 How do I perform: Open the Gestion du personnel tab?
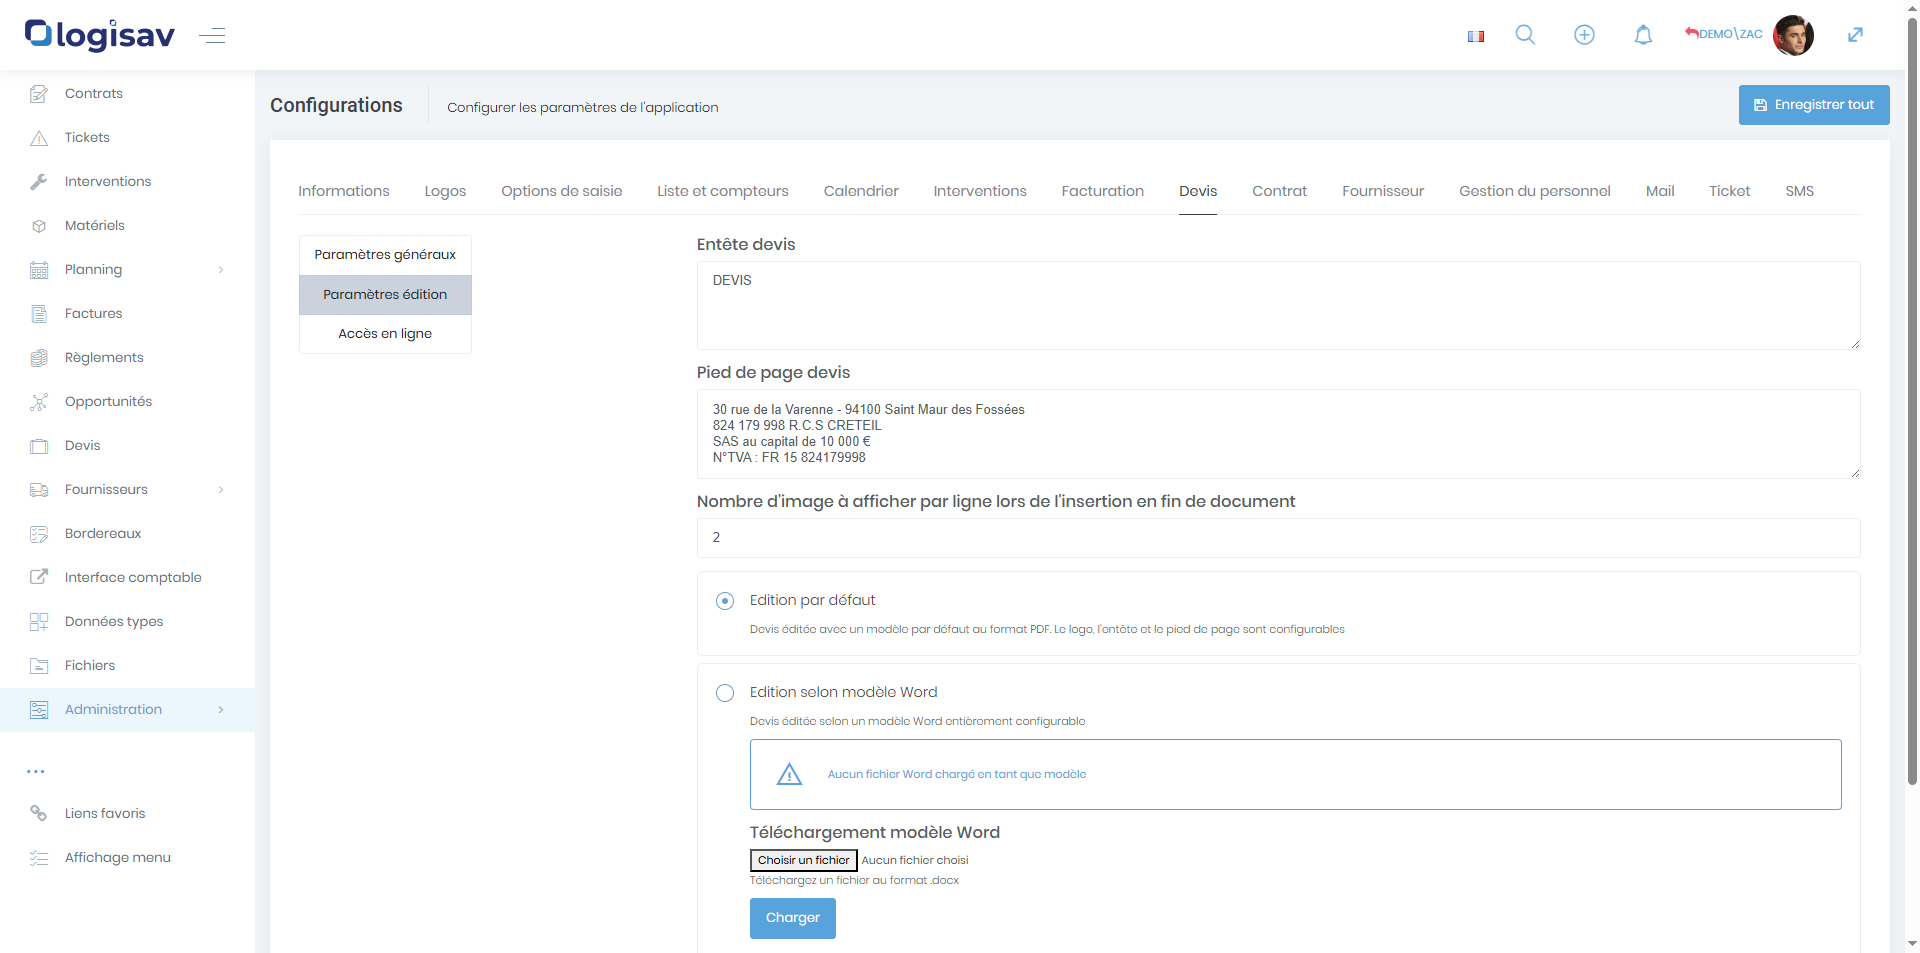[x=1534, y=191]
